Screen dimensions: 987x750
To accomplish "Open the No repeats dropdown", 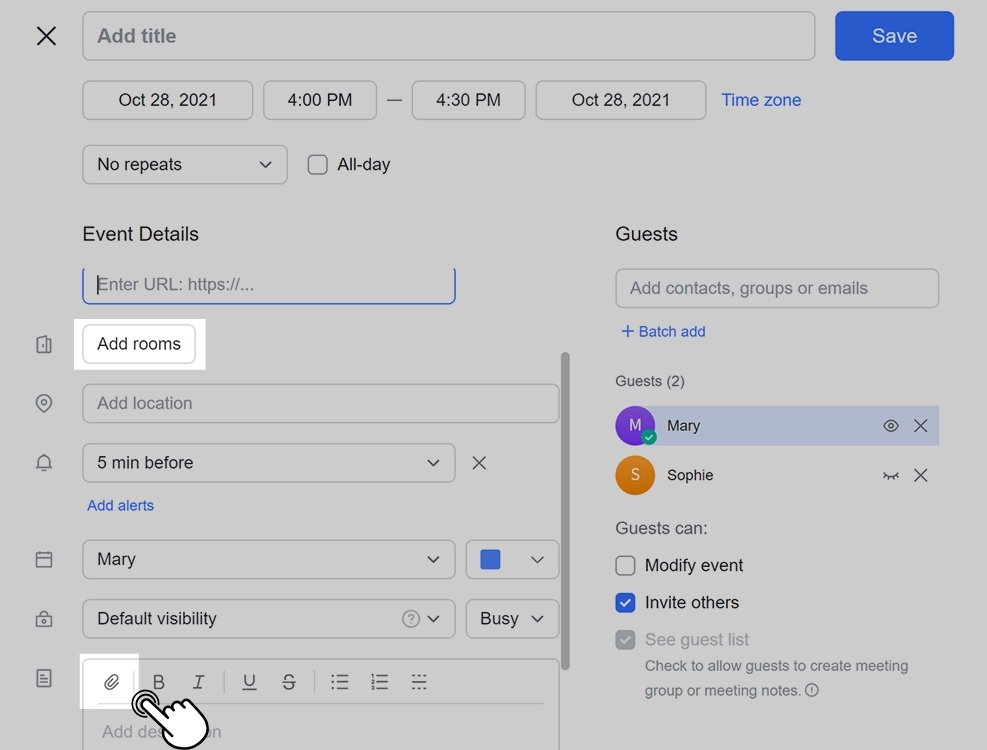I will click(185, 165).
